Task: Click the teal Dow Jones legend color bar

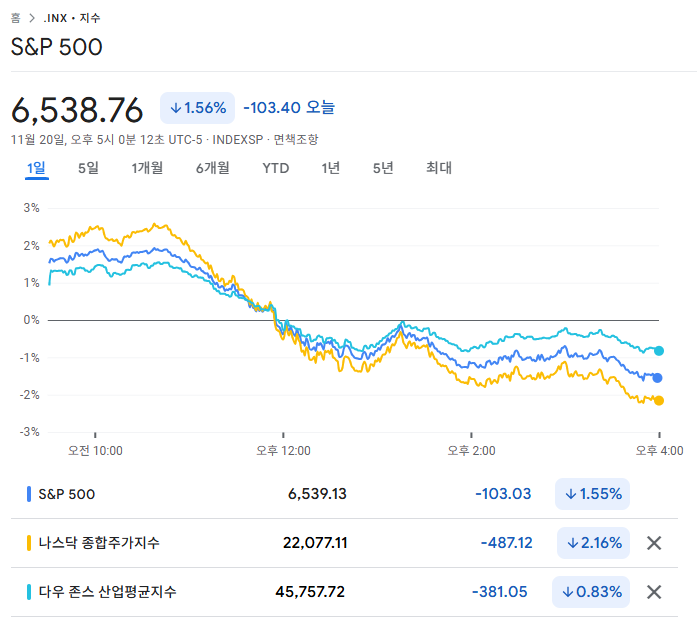Action: coord(28,592)
